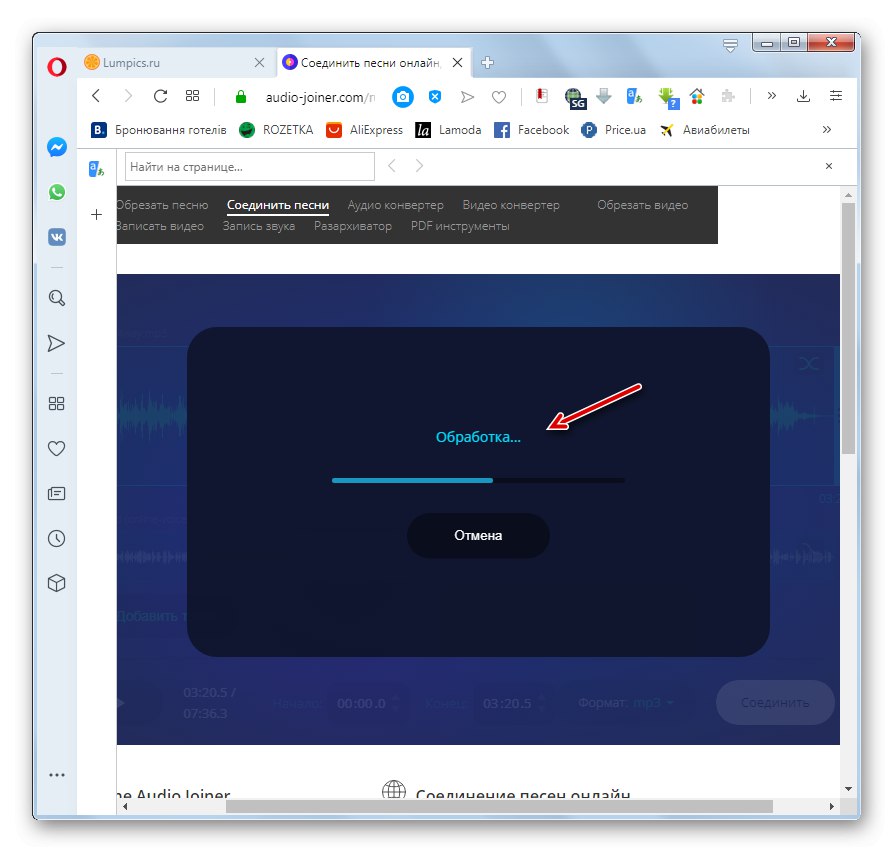Image resolution: width=894 pixels, height=853 pixels.
Task: Open Messenger in the Opera sidebar
Action: [x=56, y=147]
